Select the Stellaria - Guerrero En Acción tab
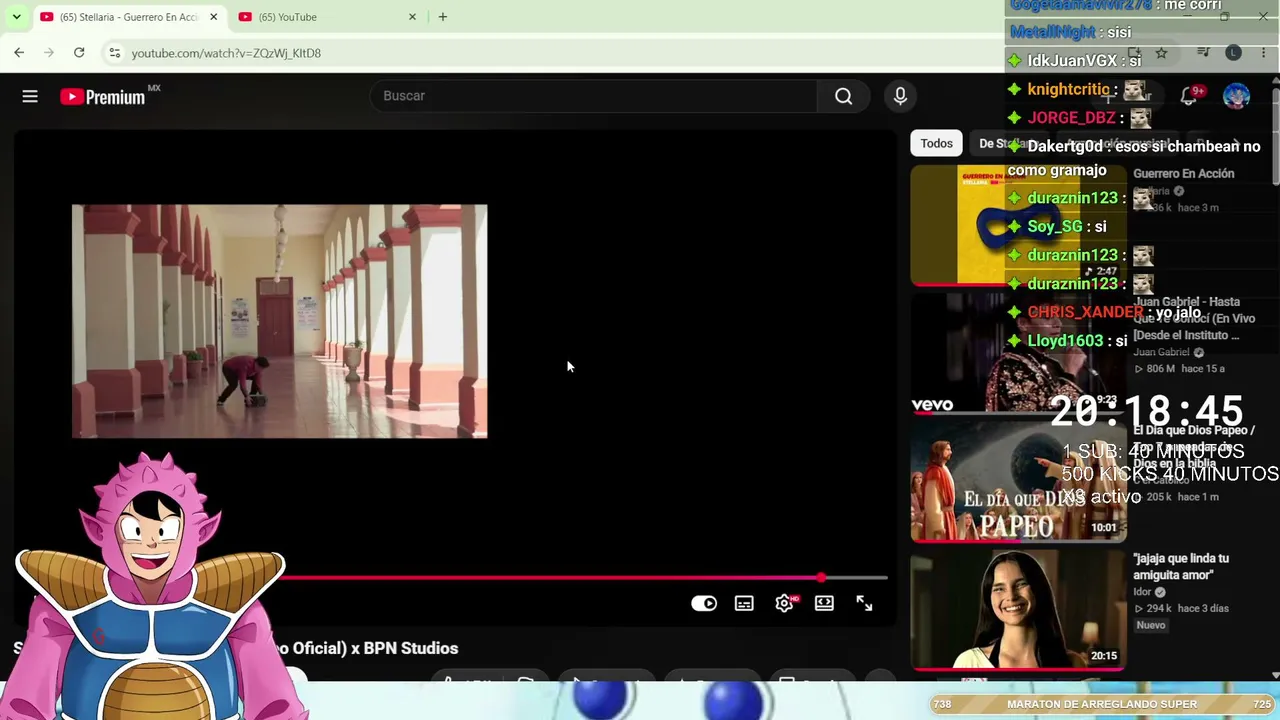 [130, 17]
